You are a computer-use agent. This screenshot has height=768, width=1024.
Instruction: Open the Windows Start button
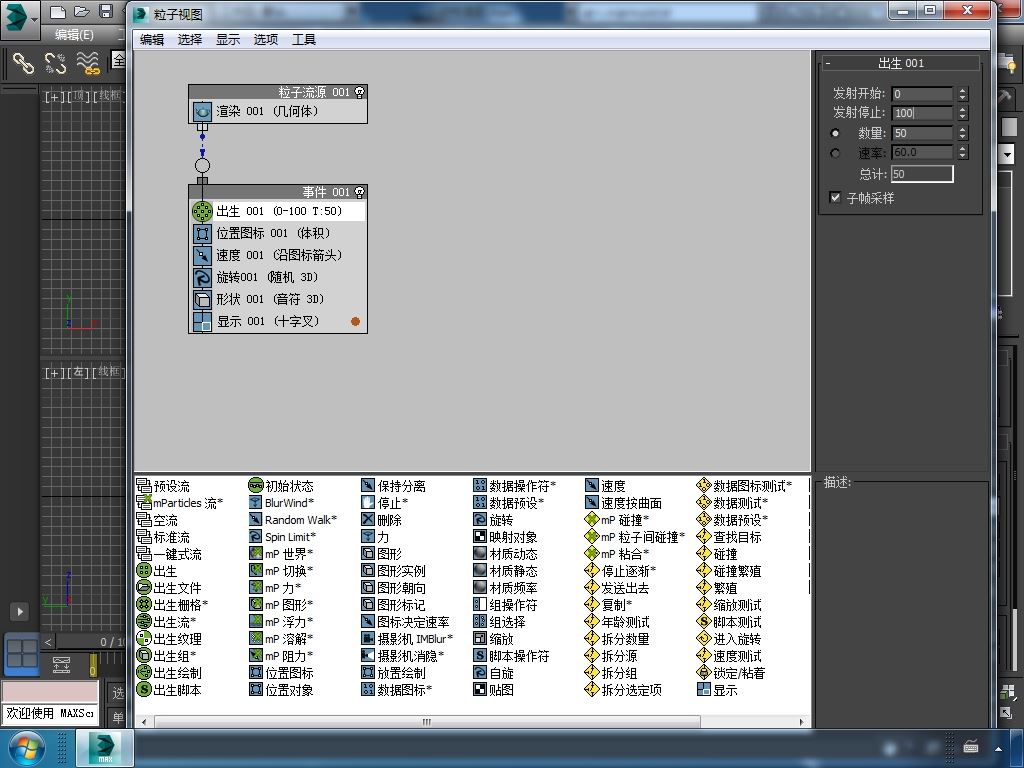26,748
